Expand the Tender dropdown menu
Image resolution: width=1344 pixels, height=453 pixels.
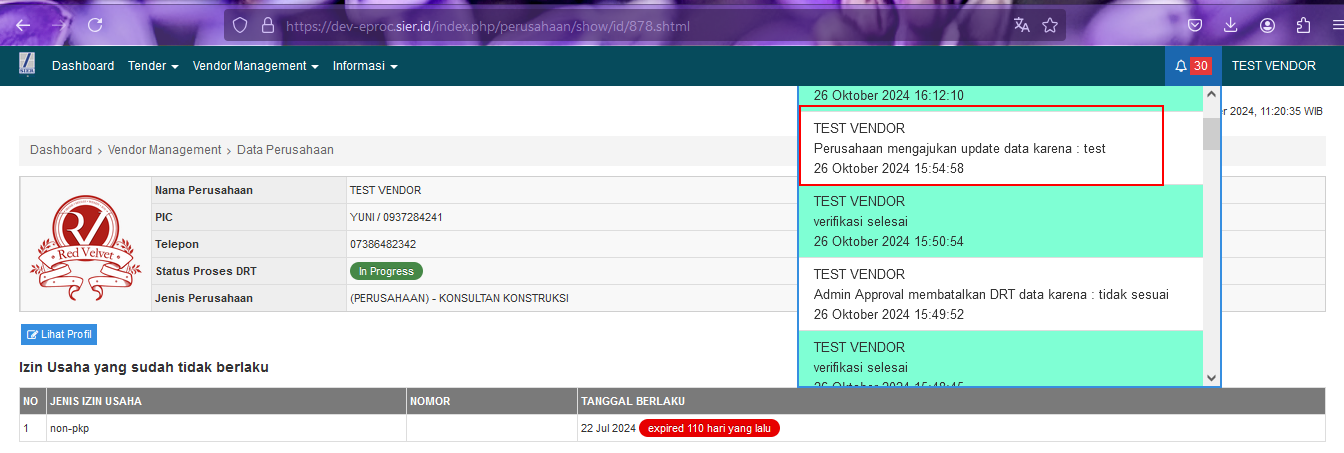(153, 66)
